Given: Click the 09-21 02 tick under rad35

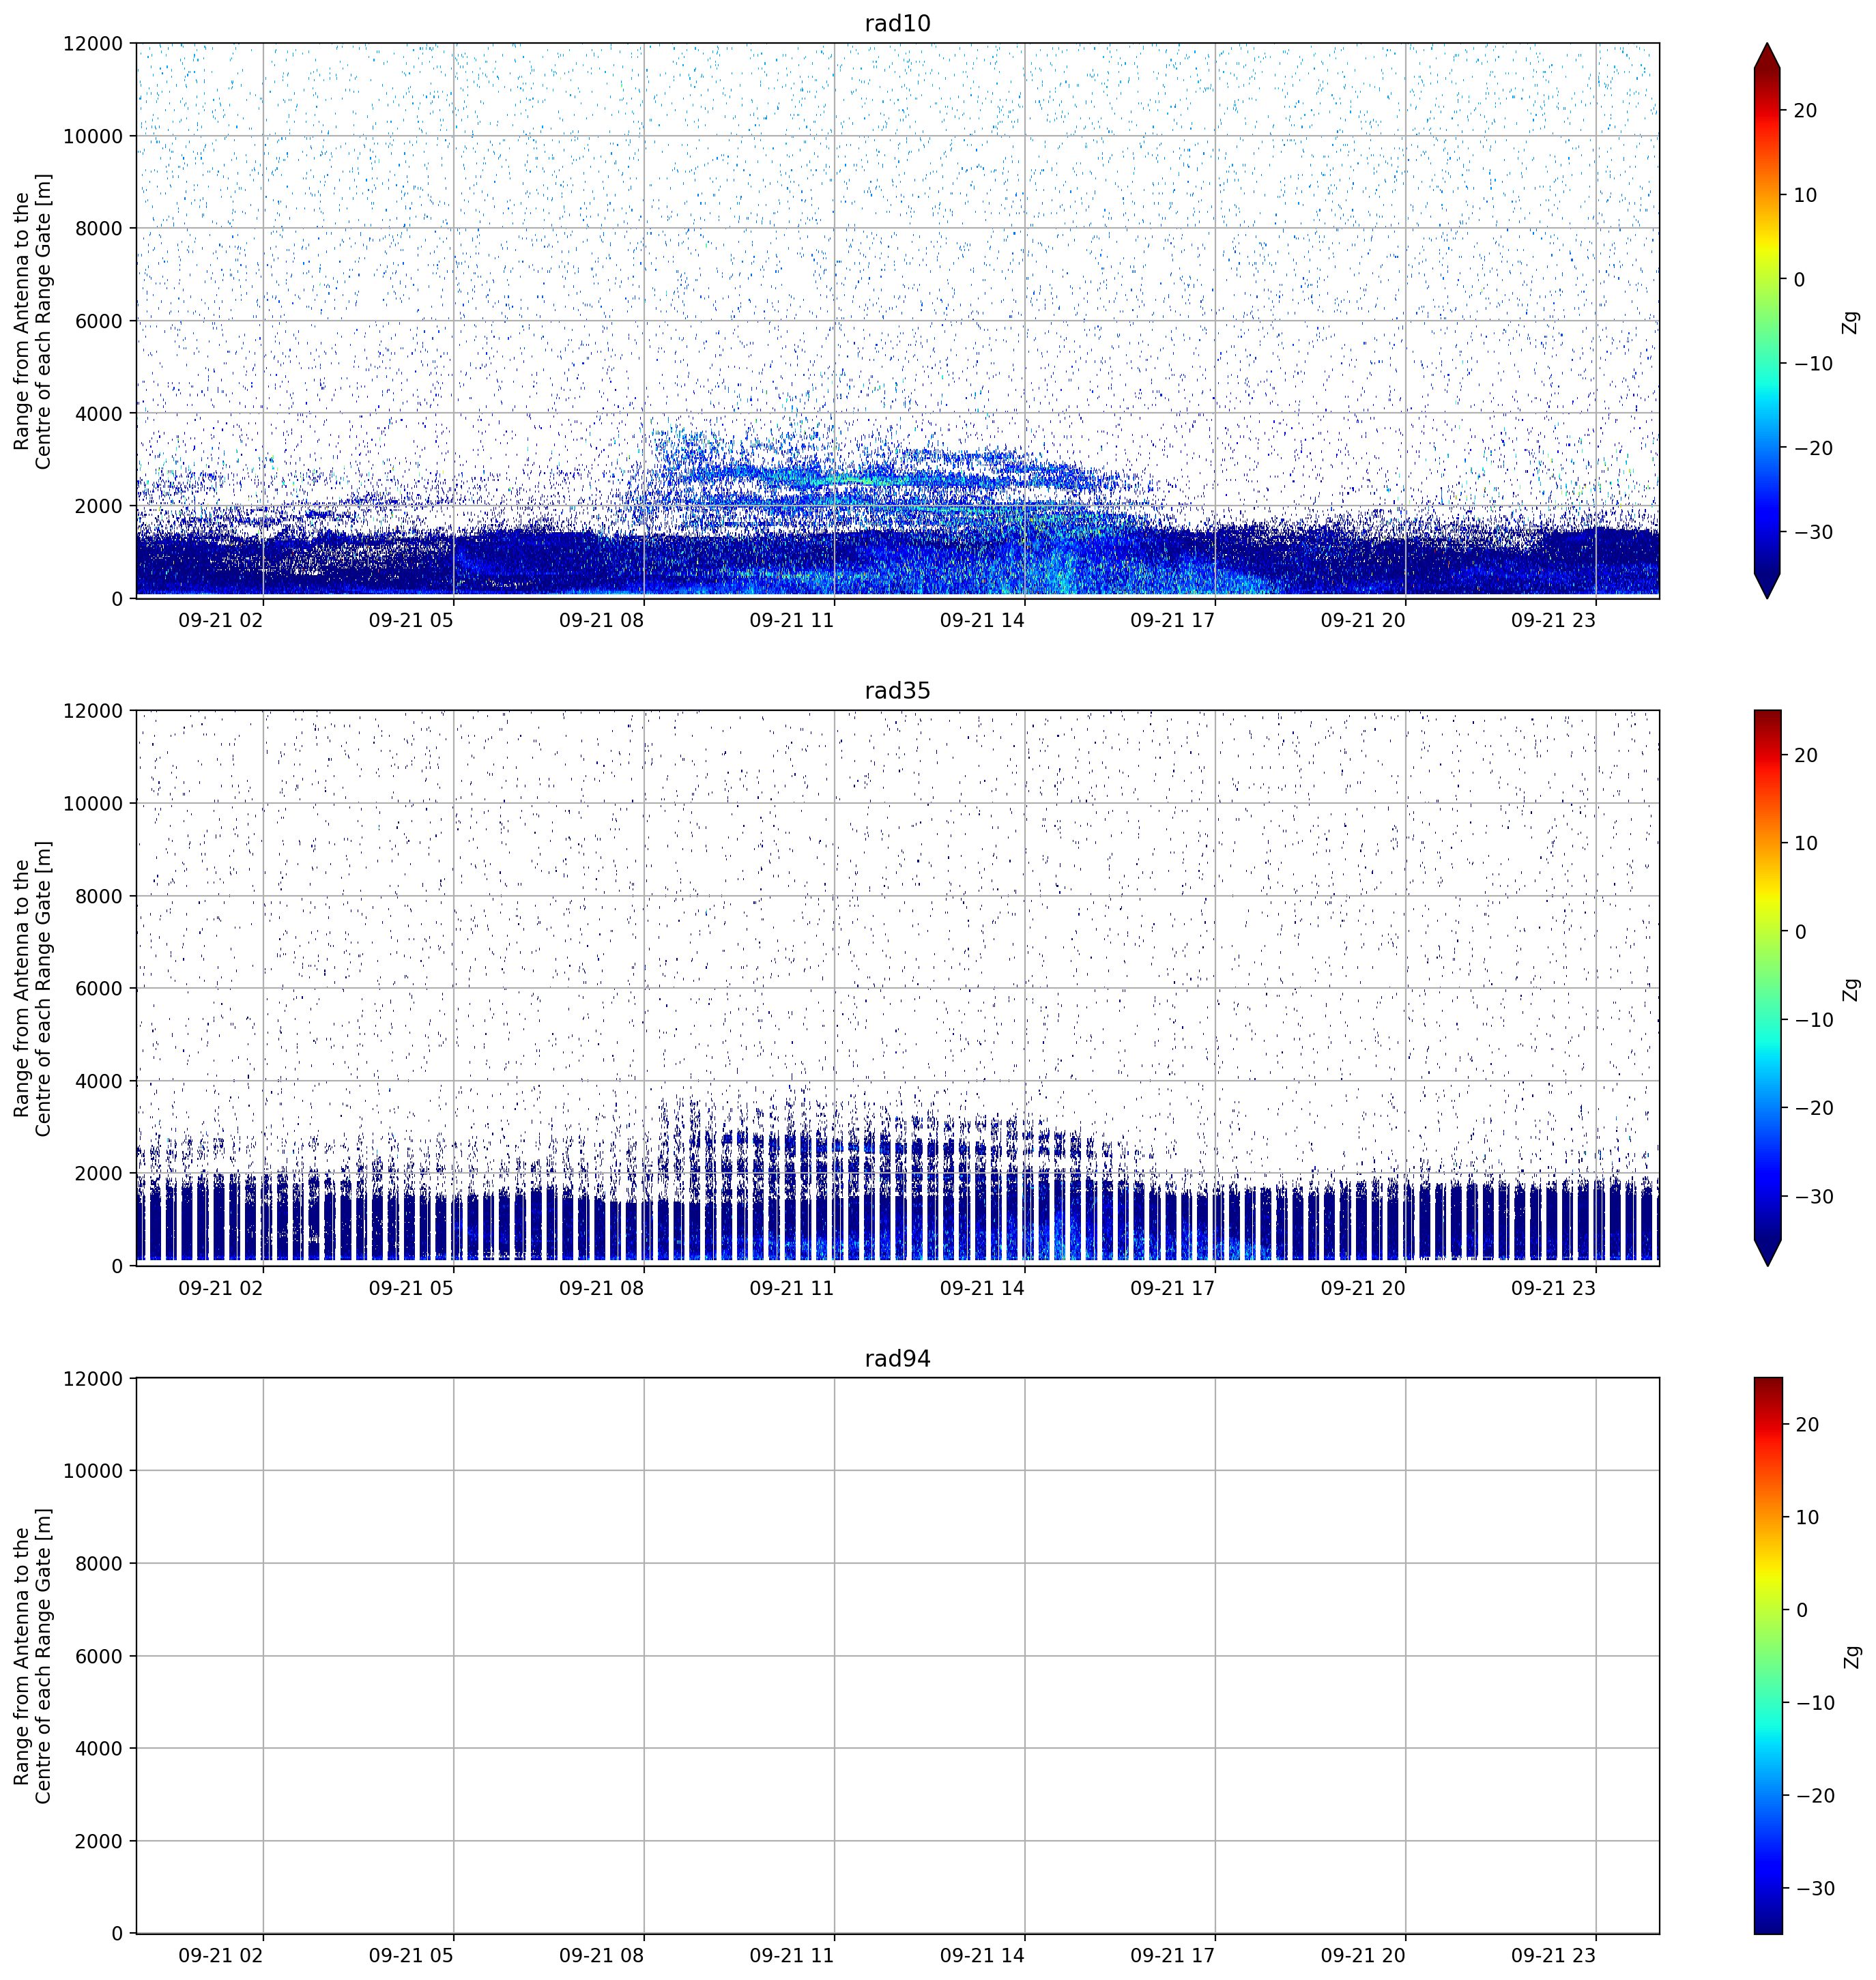Looking at the screenshot, I should tap(220, 1288).
